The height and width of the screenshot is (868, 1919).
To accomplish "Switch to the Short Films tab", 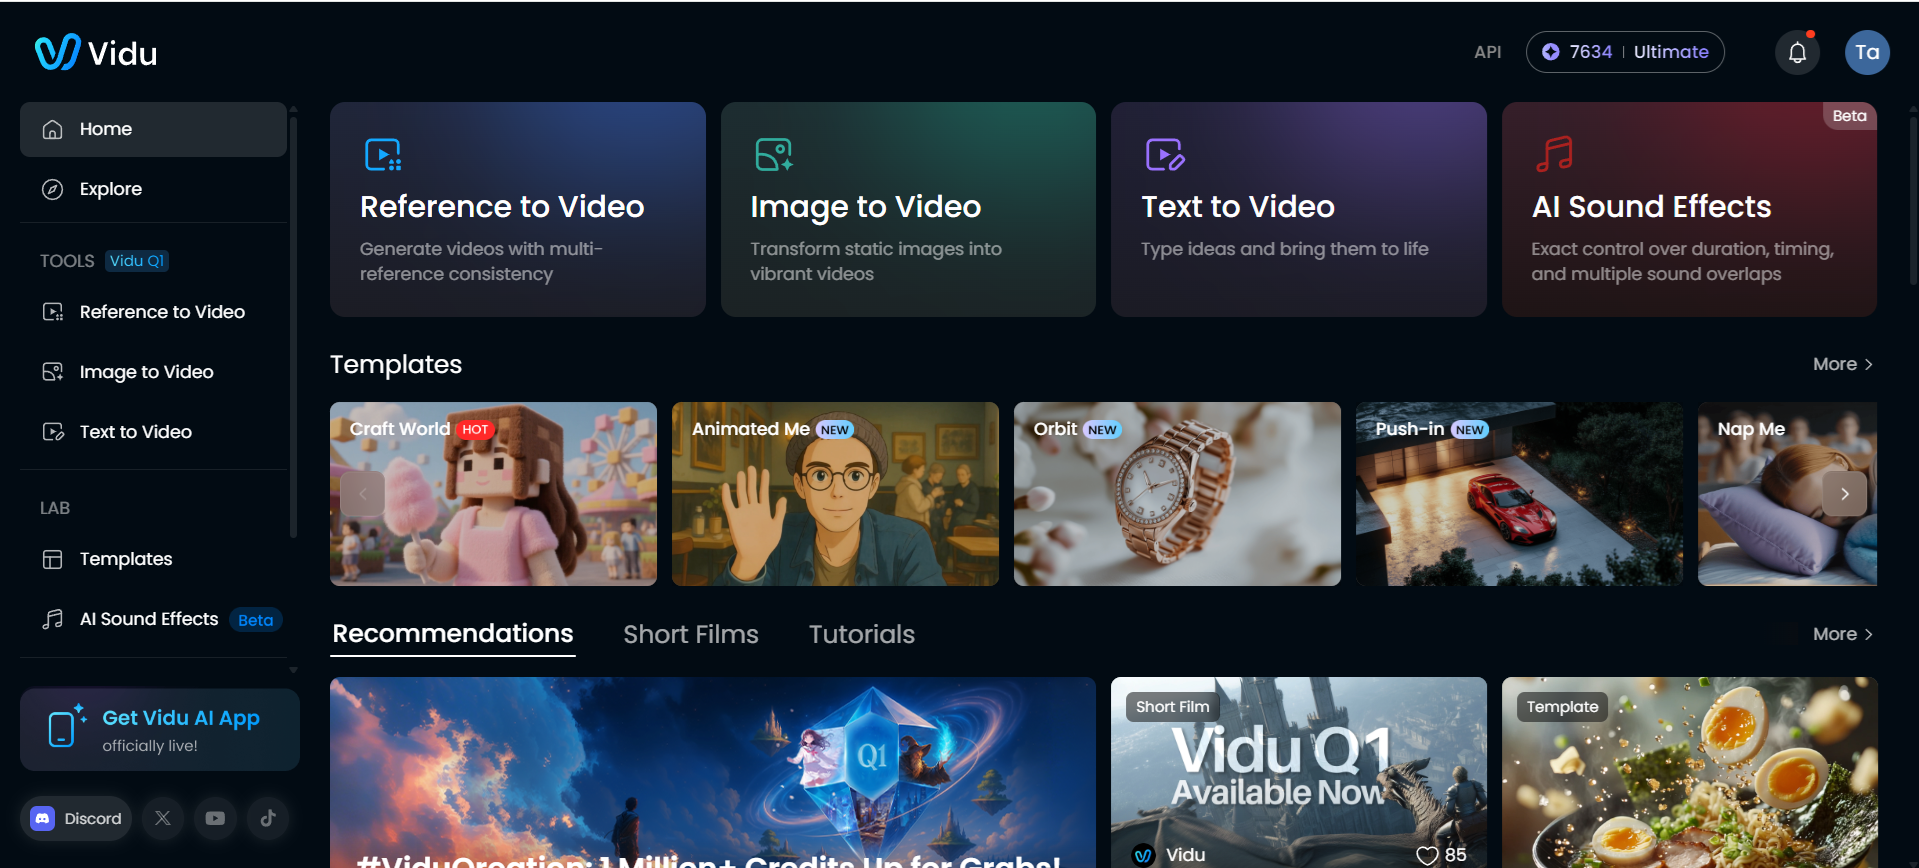I will click(x=690, y=634).
